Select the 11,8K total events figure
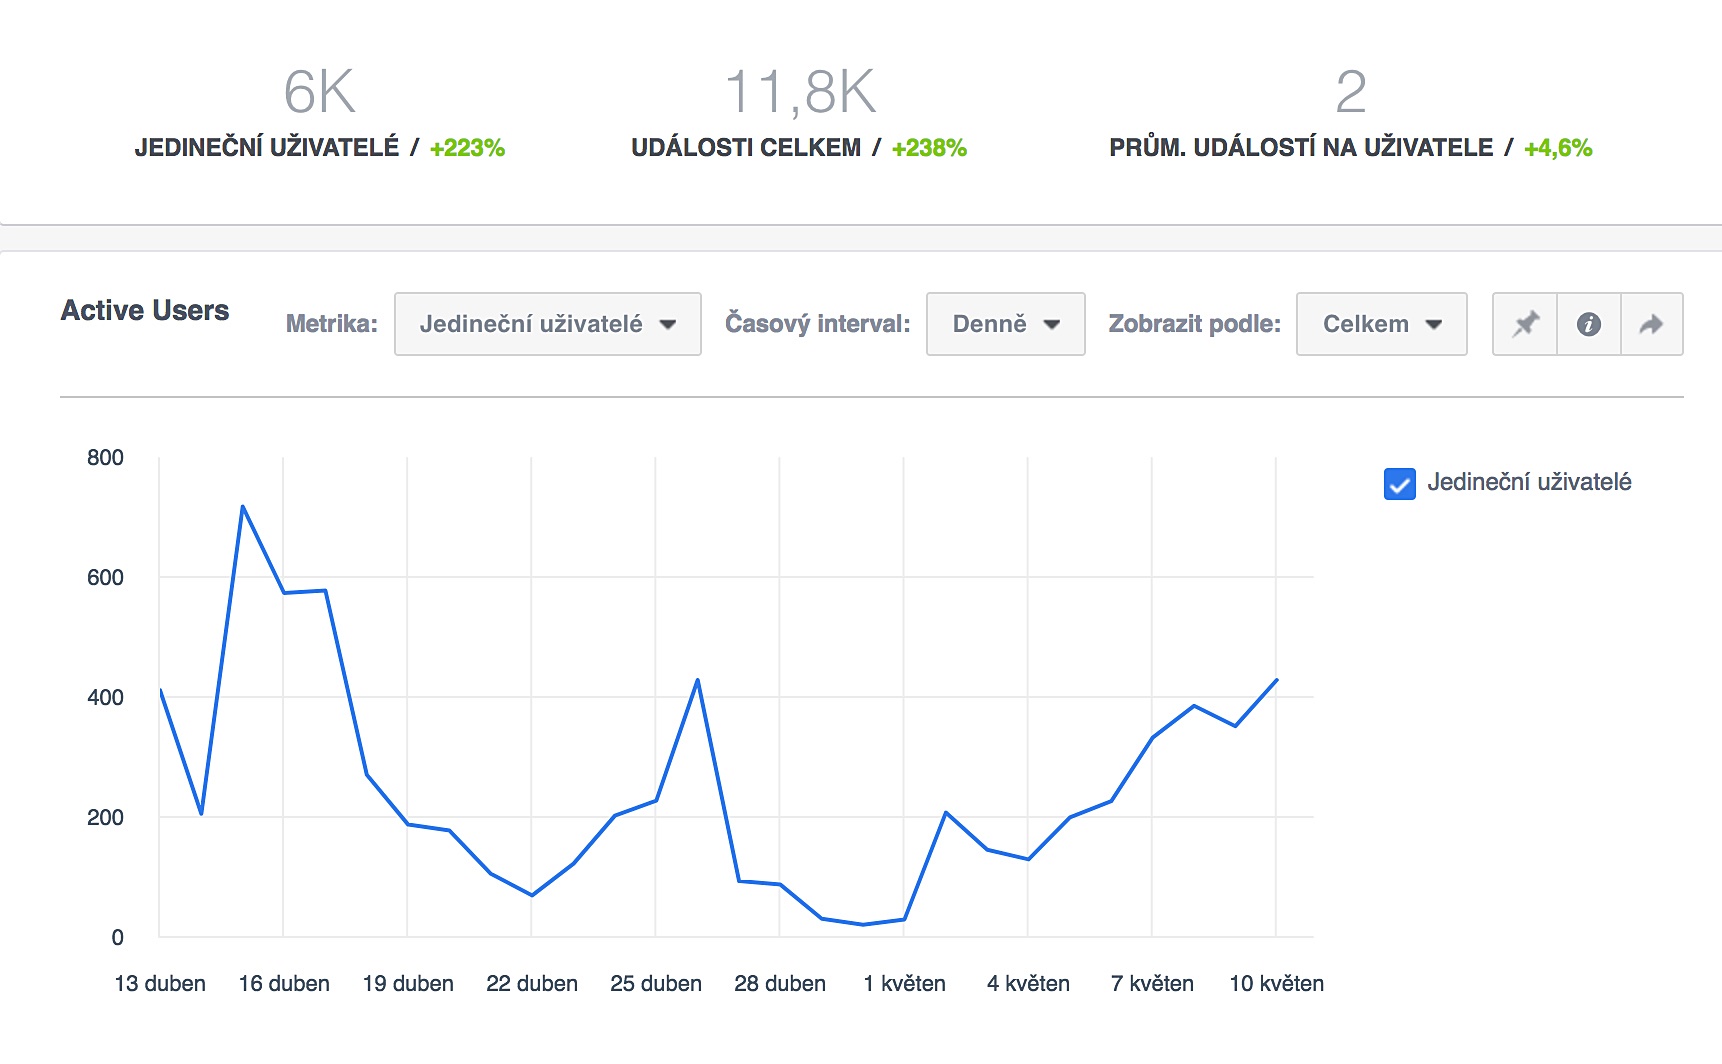This screenshot has width=1722, height=1064. [x=799, y=92]
